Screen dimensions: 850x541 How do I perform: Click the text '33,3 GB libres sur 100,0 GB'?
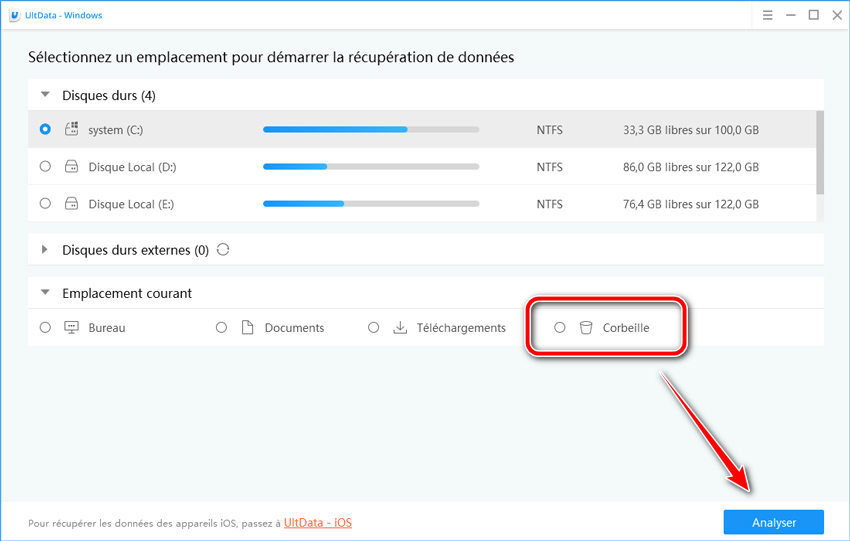point(691,130)
